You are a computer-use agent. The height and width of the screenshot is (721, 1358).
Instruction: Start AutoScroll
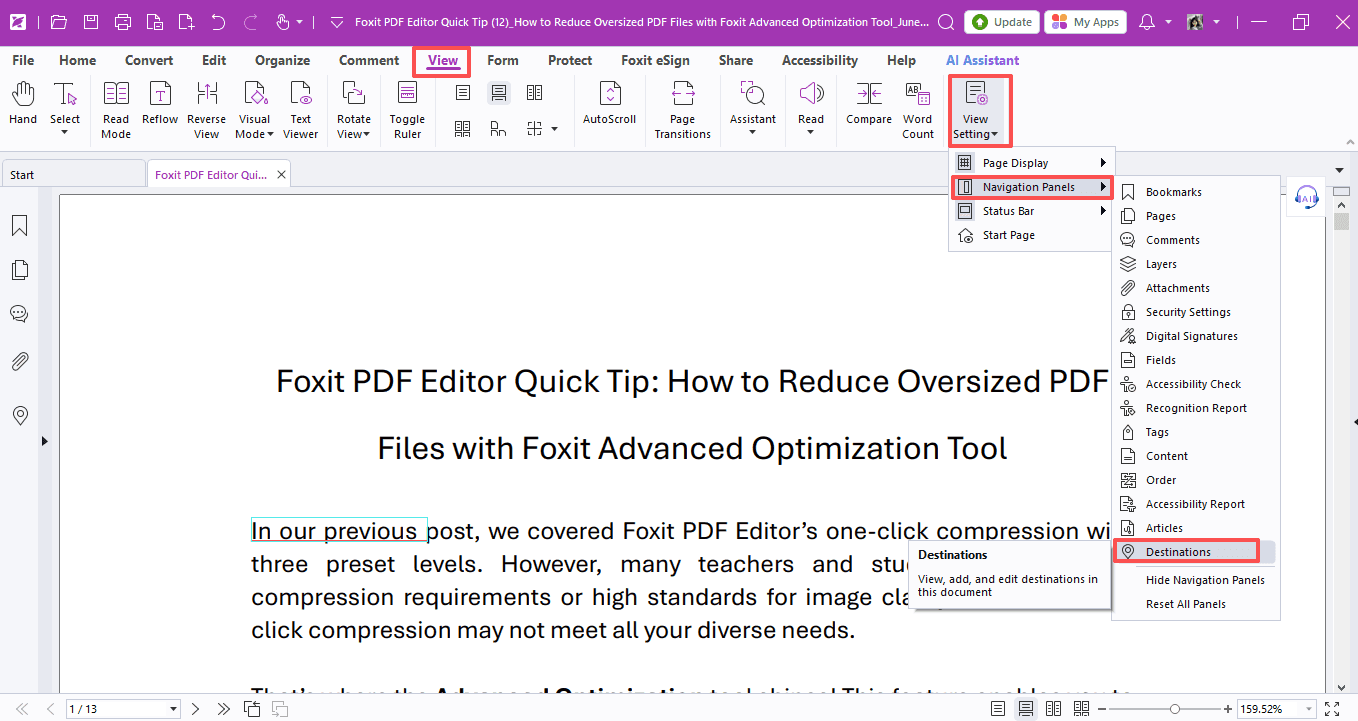click(x=610, y=104)
